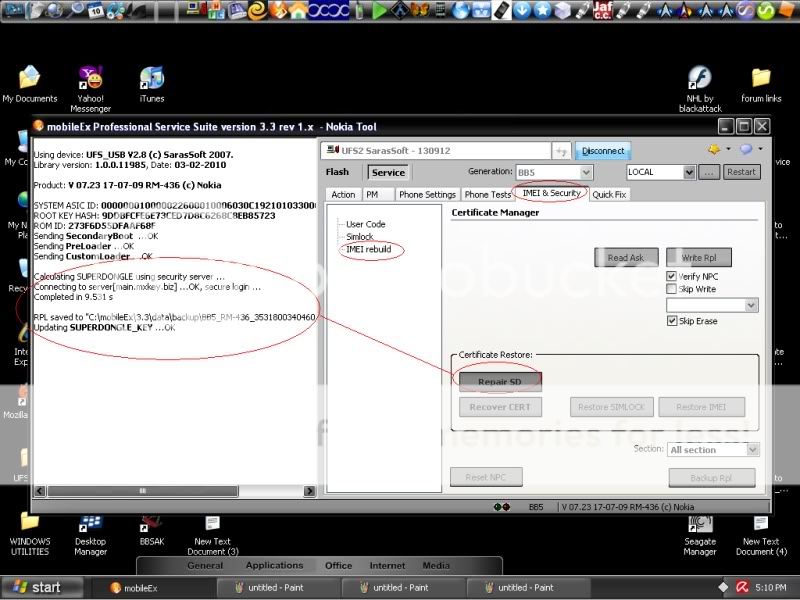Open the blue download arrow dock icon
This screenshot has height=600, width=800.
tap(522, 11)
